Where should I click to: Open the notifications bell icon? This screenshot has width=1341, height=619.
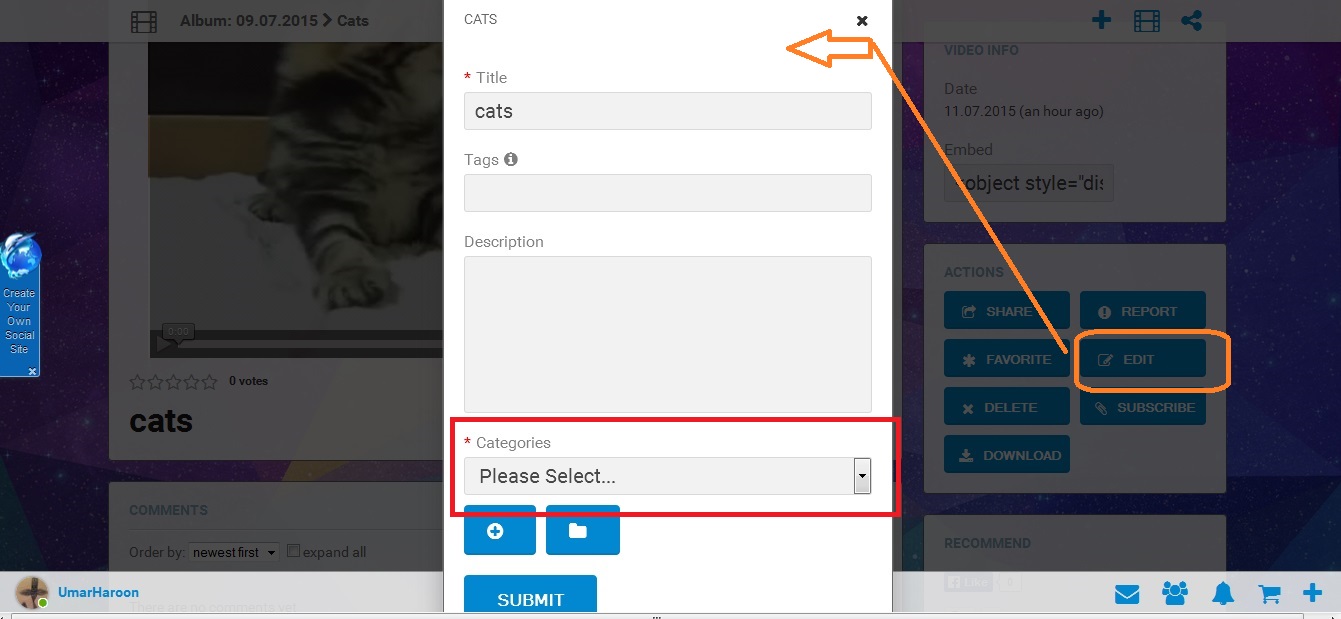(1222, 594)
